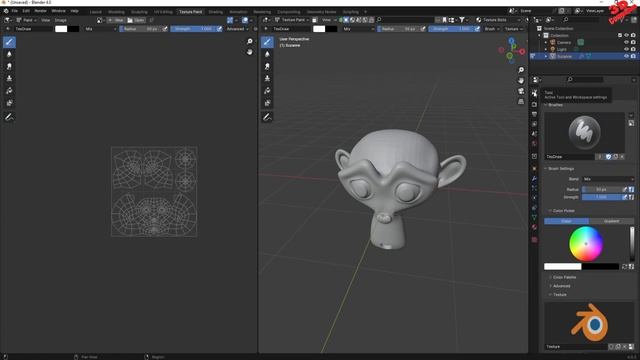Expand the Color Palette panel
Viewport: 640px width, 360px height.
[x=564, y=277]
